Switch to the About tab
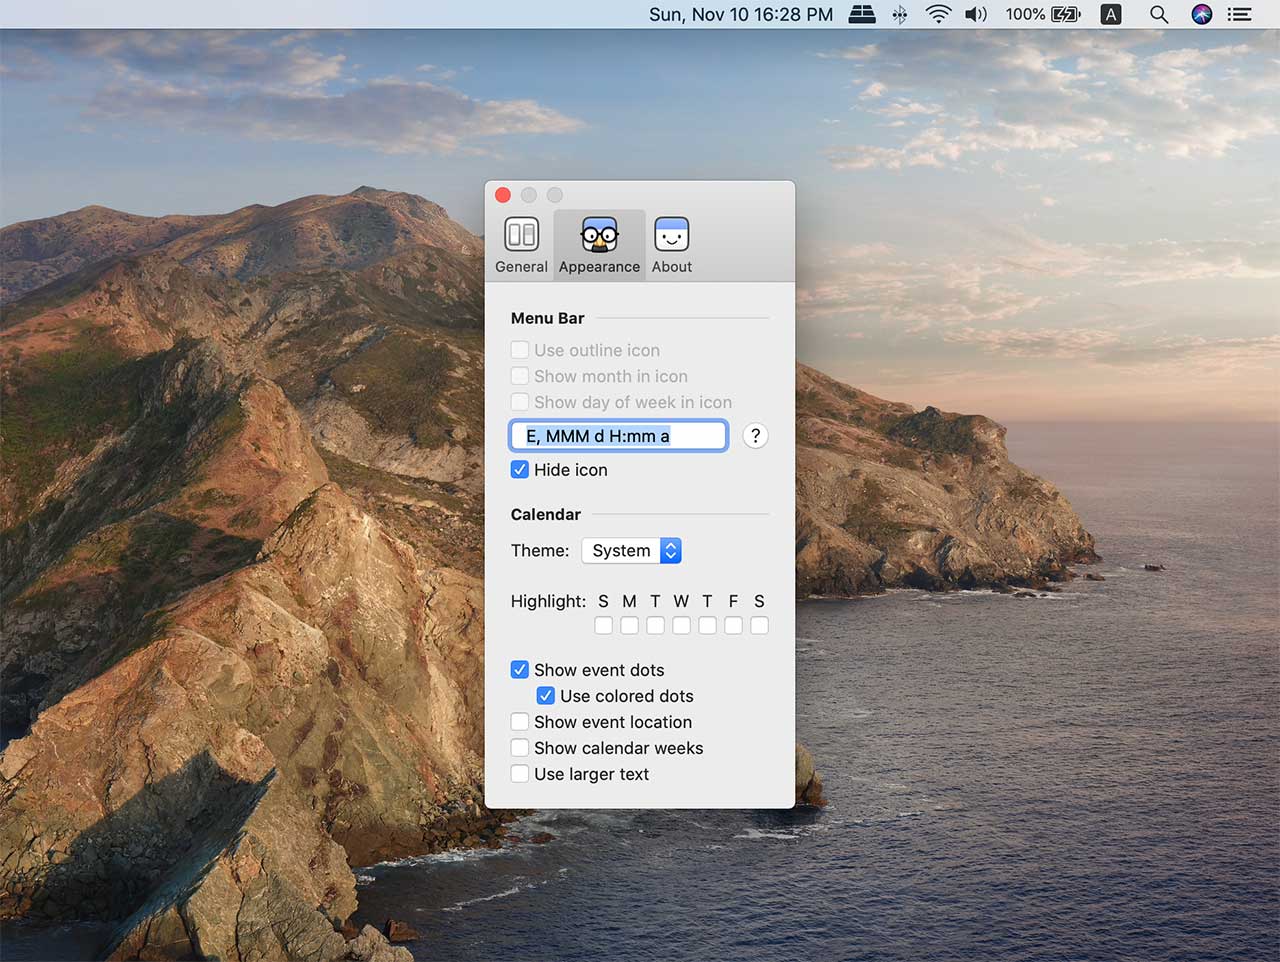This screenshot has height=962, width=1280. [x=671, y=245]
